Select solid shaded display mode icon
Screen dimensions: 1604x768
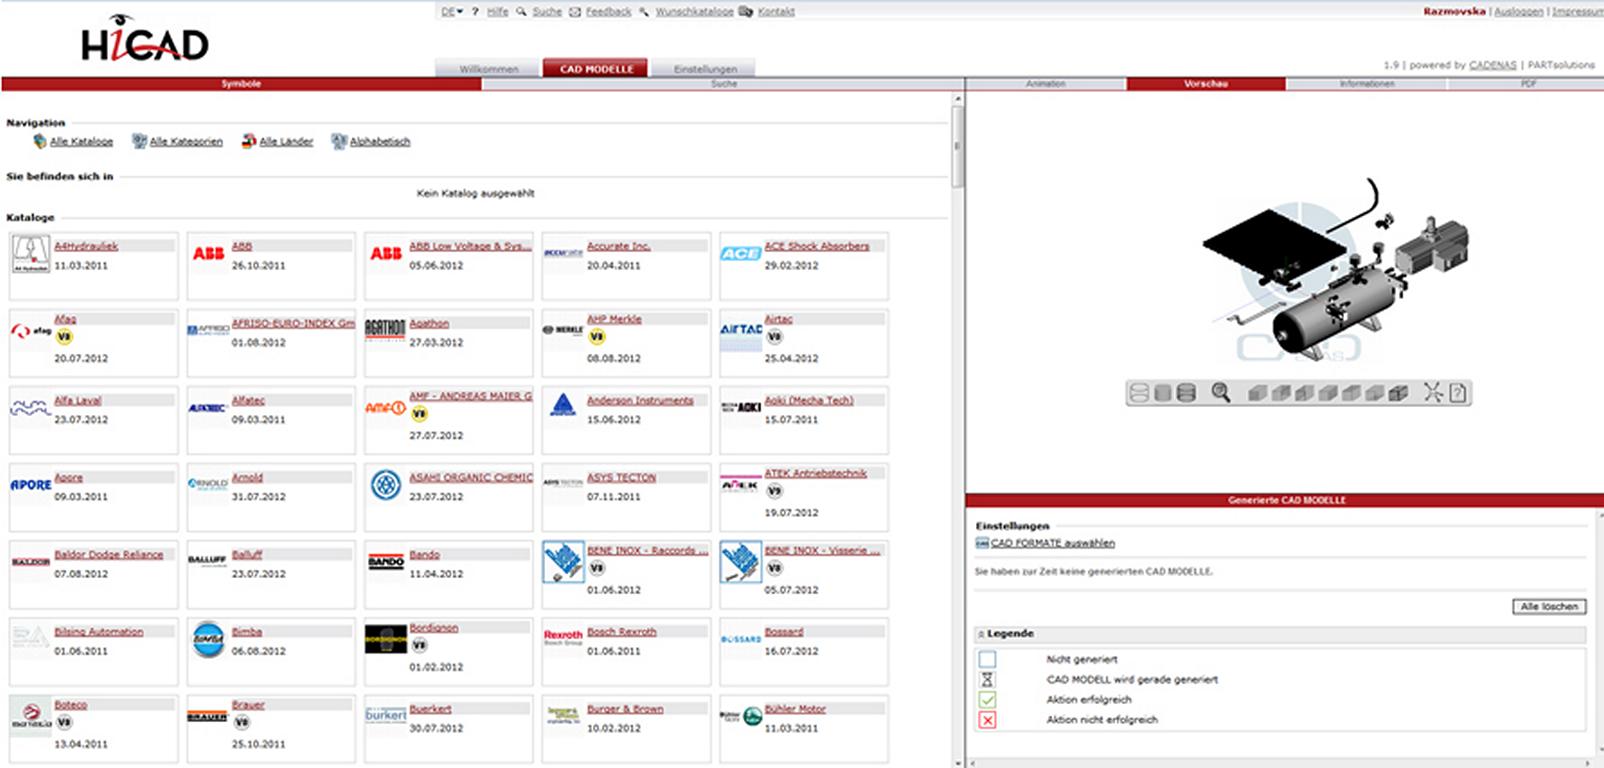1162,393
